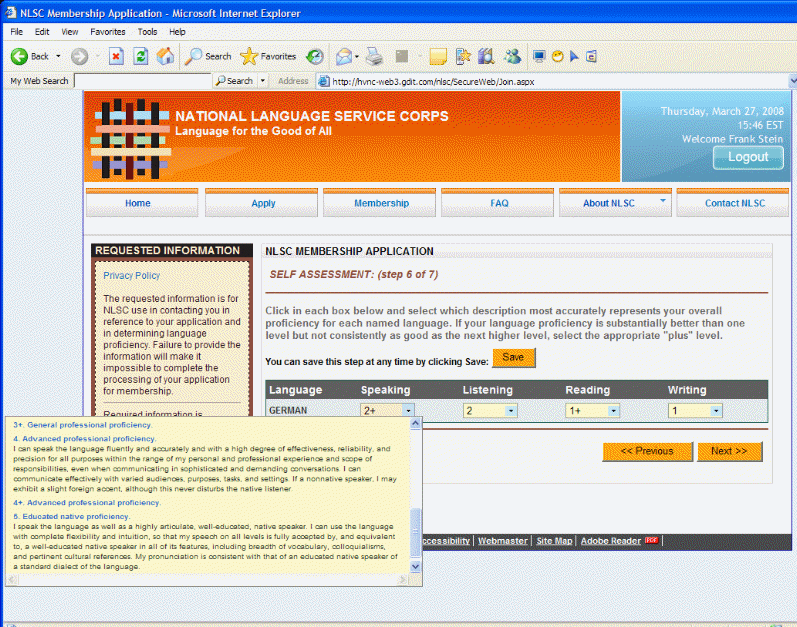Click the proficiency list vertical scroll thumb
Image resolution: width=797 pixels, height=627 pixels.
pos(415,532)
